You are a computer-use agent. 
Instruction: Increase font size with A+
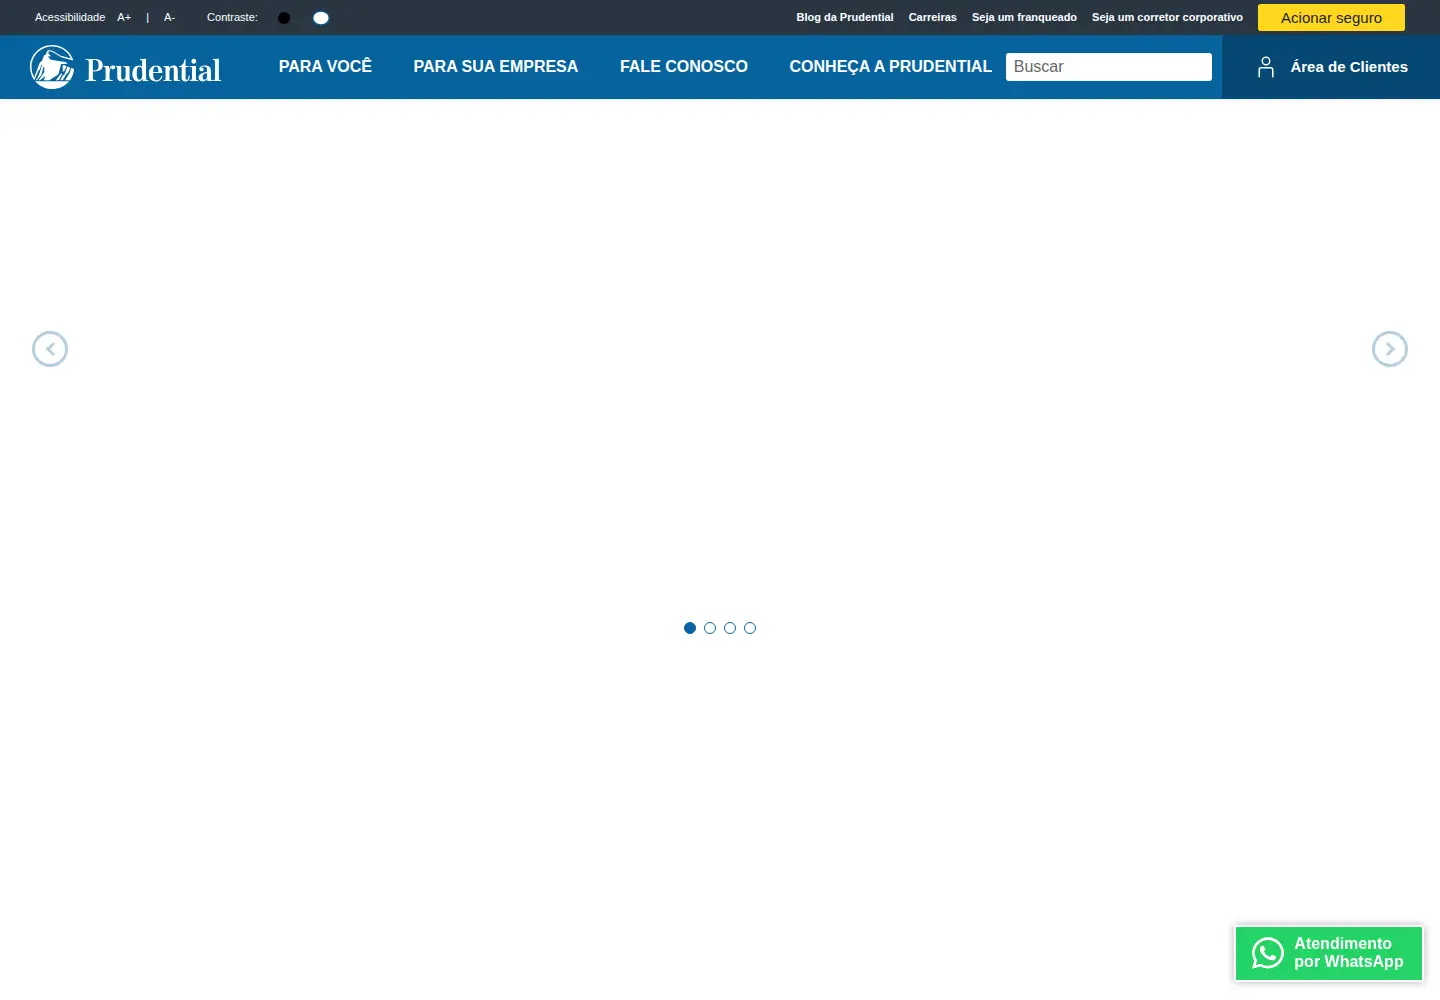coord(124,17)
